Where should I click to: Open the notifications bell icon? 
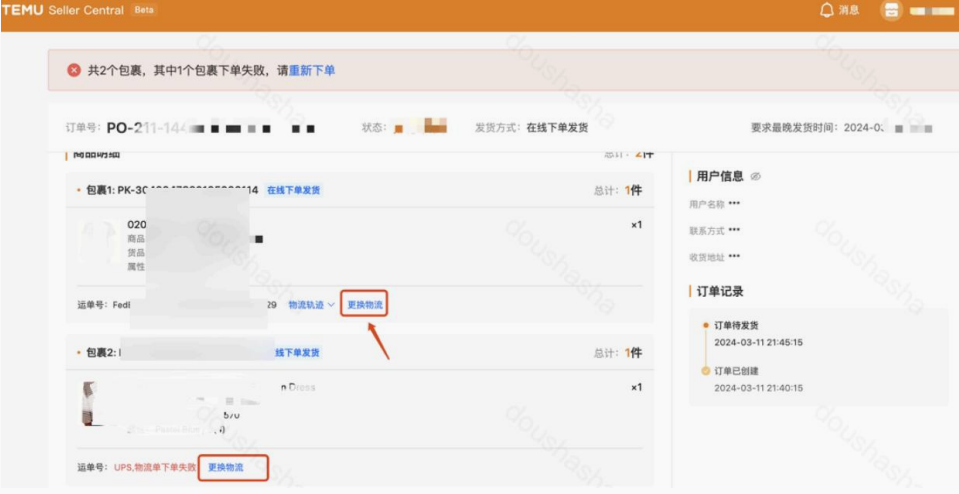(x=827, y=10)
